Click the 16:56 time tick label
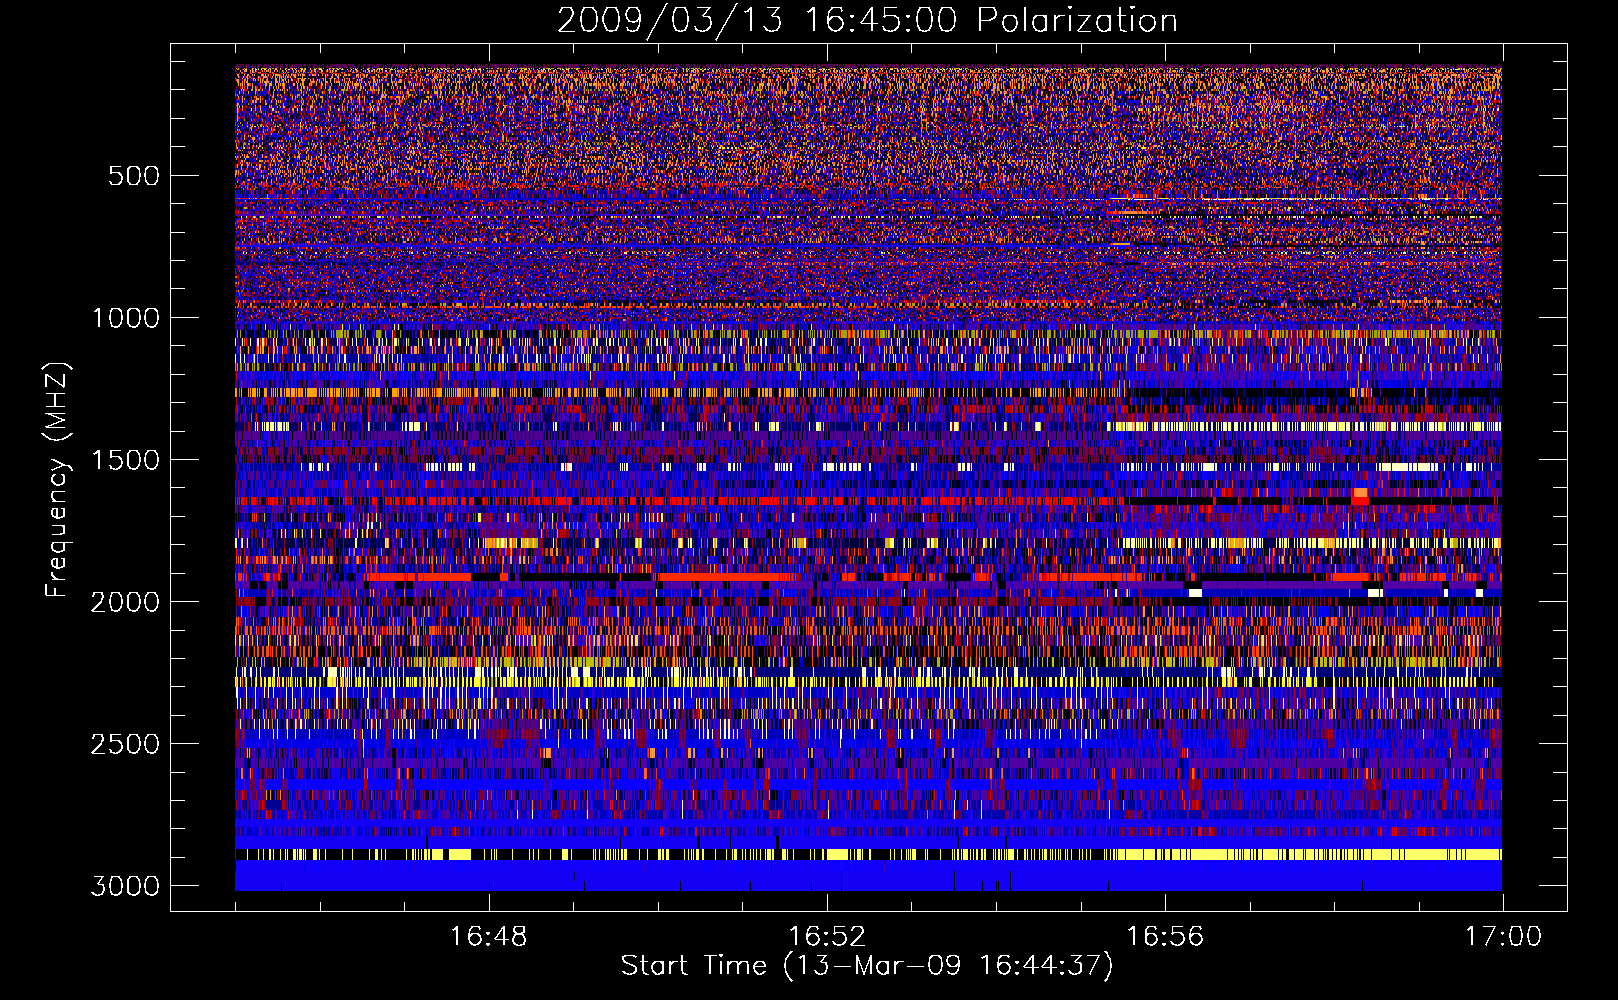The image size is (1618, 1000). point(1165,937)
